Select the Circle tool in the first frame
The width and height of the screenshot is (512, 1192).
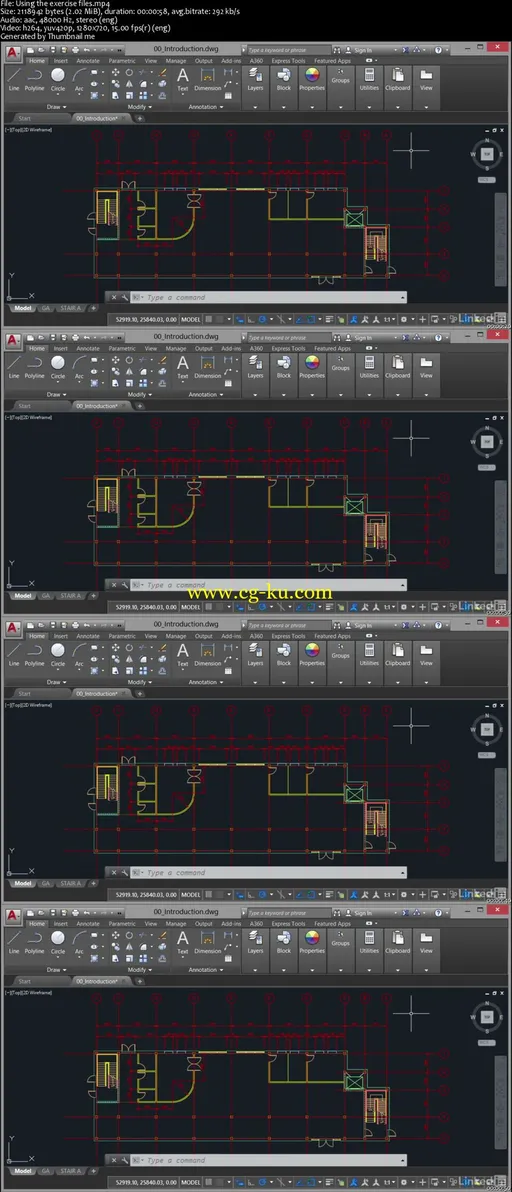58,78
